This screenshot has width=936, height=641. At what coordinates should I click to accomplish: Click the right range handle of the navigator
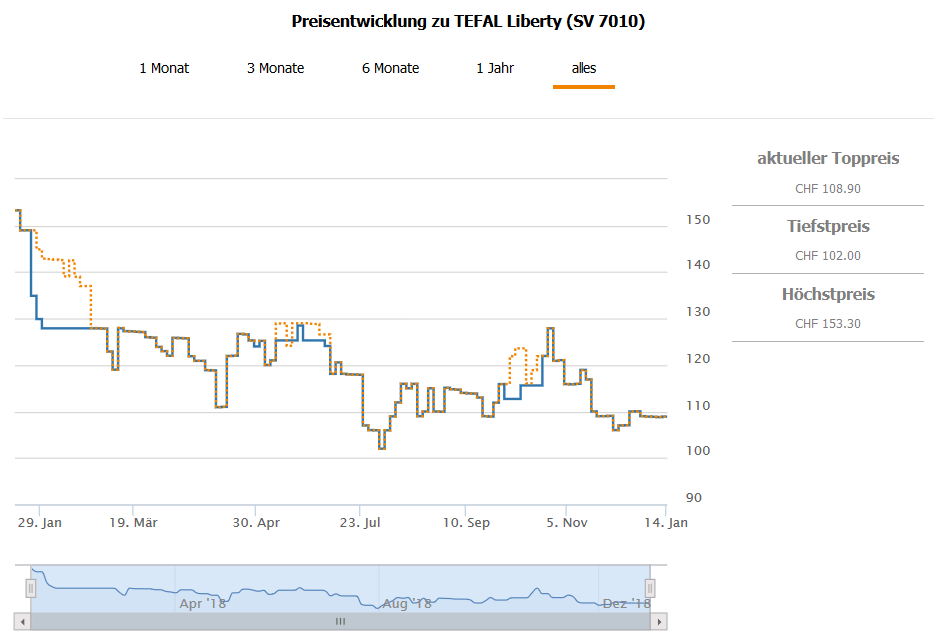pos(650,587)
